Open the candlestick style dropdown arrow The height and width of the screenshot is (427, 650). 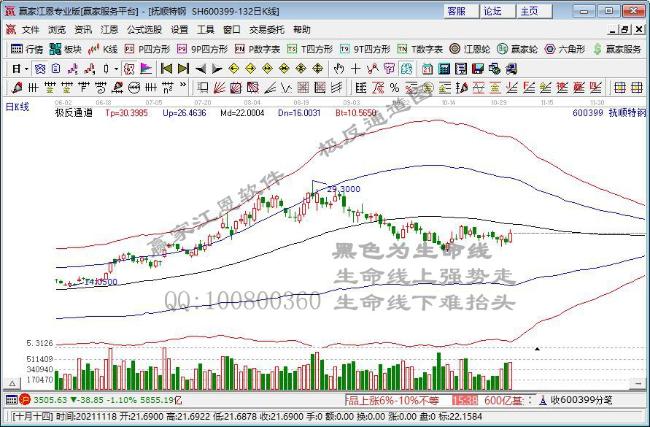[x=116, y=69]
